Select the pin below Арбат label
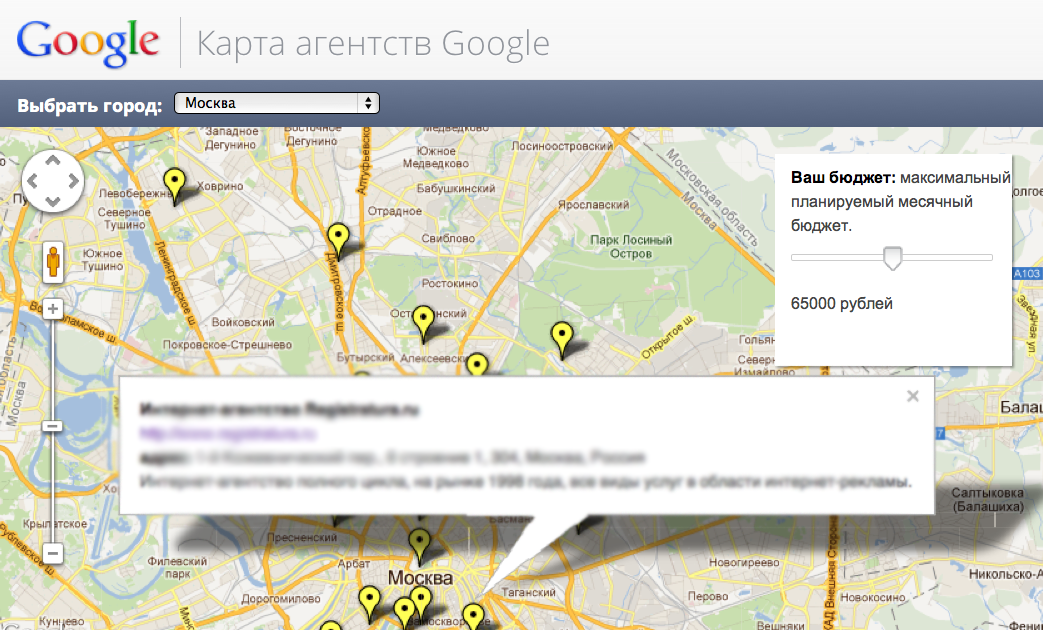This screenshot has width=1043, height=630. (x=369, y=604)
